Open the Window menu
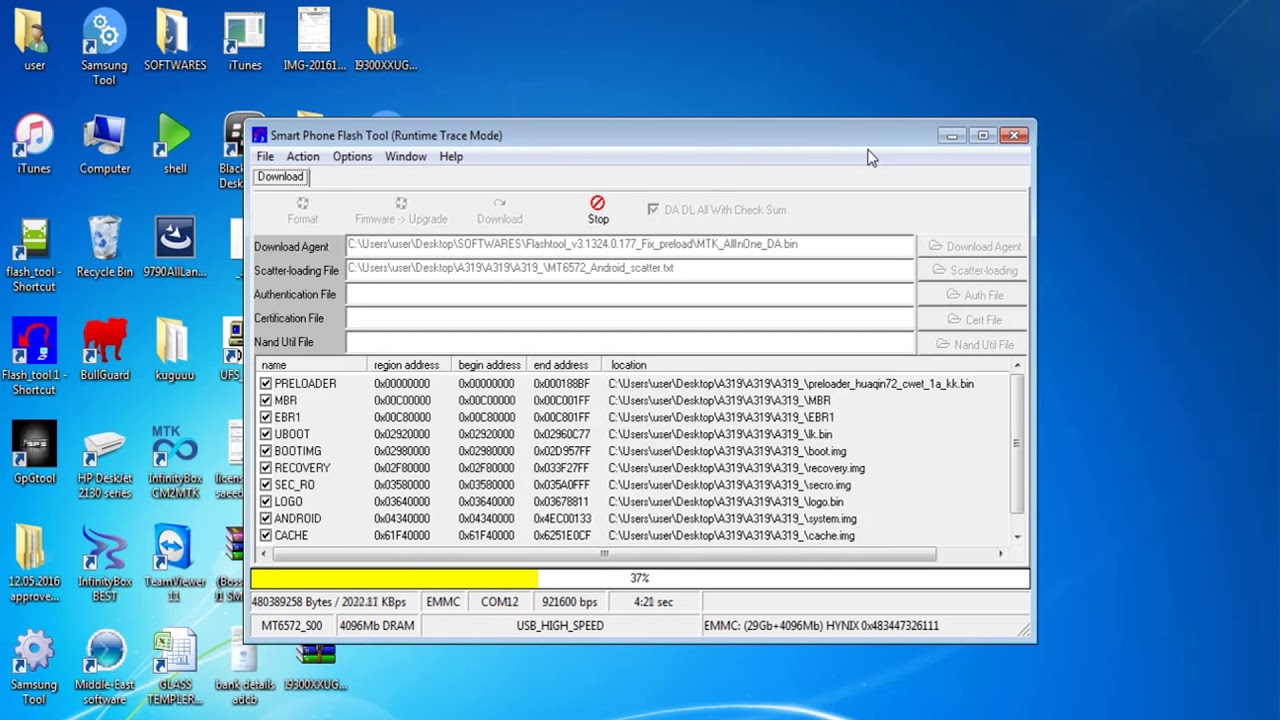Screen dimensions: 1280x720 click(406, 157)
